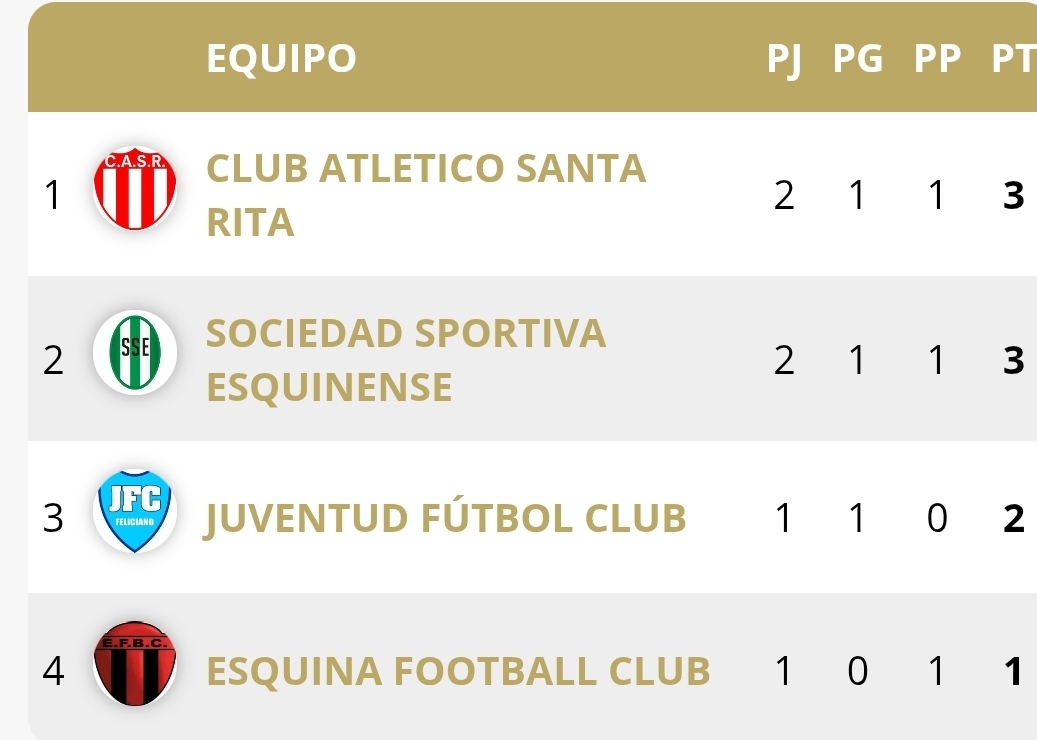The height and width of the screenshot is (740, 1037).
Task: Open the Juventud Fútbol Club team link
Action: [446, 518]
